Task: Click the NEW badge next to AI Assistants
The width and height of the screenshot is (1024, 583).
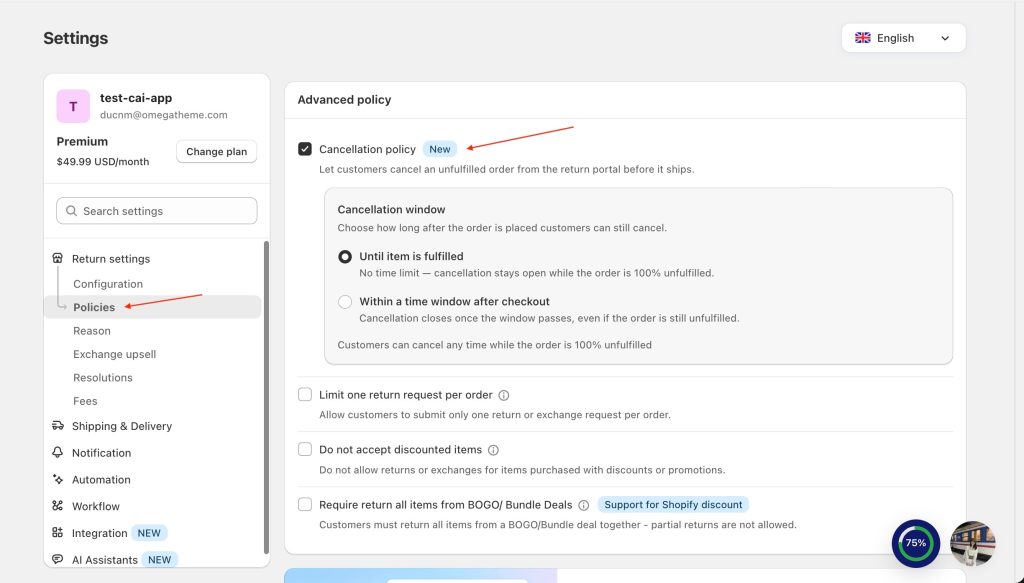Action: (x=159, y=560)
